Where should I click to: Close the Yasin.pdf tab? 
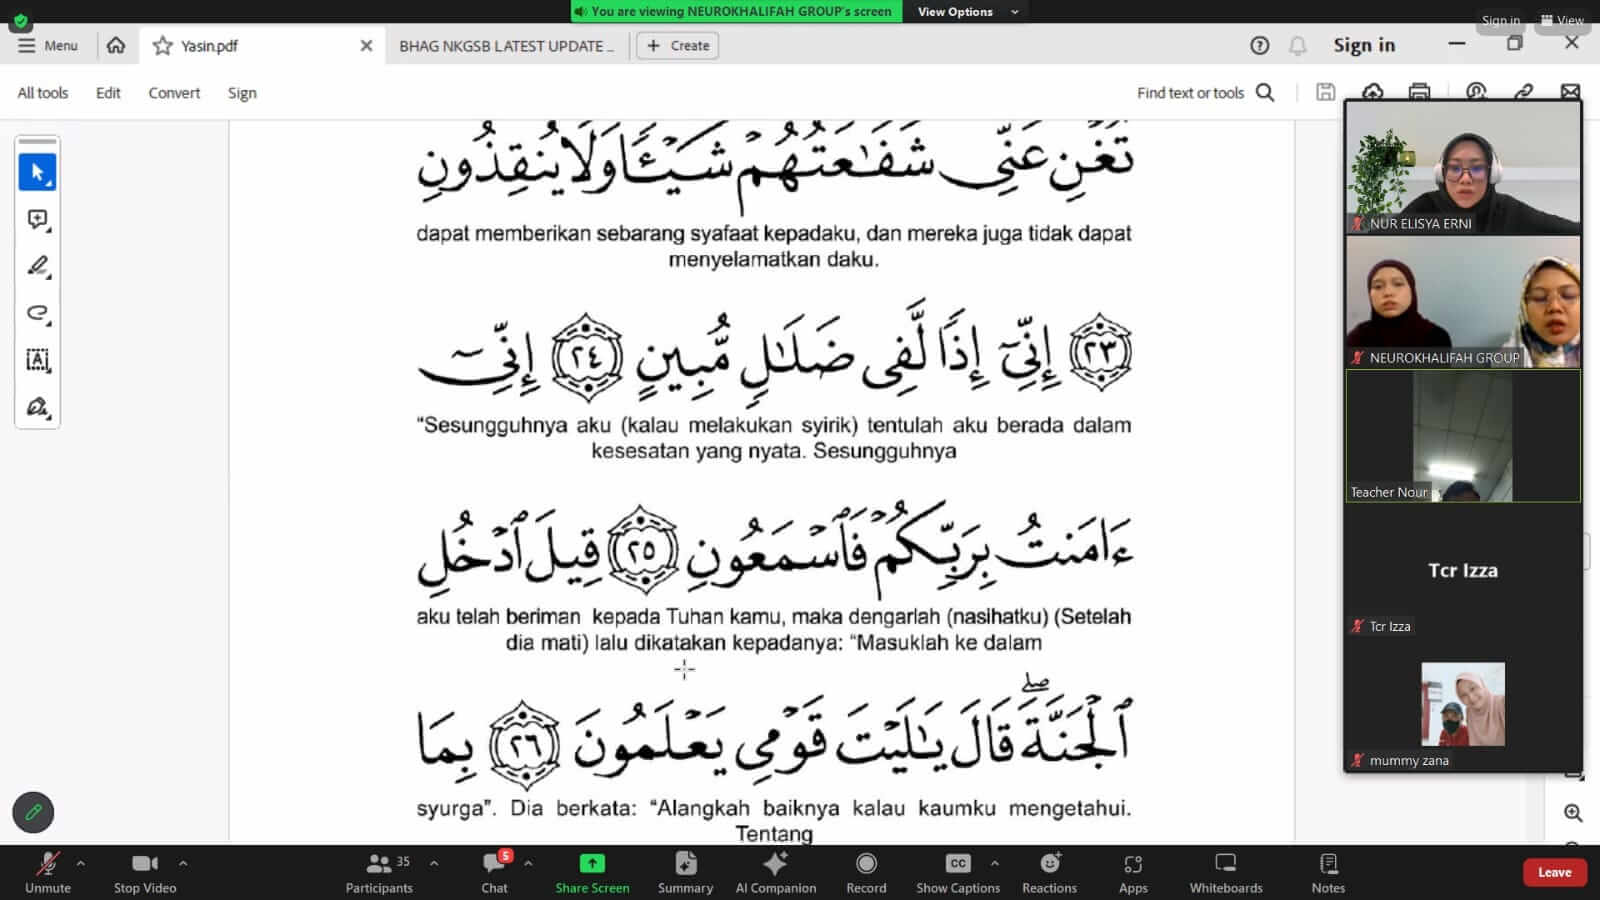point(366,46)
